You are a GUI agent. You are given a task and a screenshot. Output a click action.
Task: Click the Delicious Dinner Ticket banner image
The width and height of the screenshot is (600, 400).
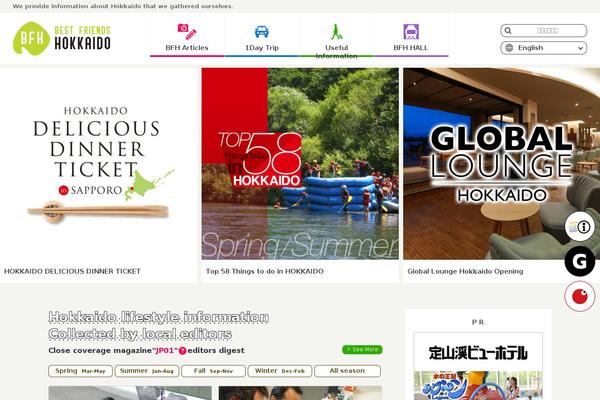coord(98,164)
